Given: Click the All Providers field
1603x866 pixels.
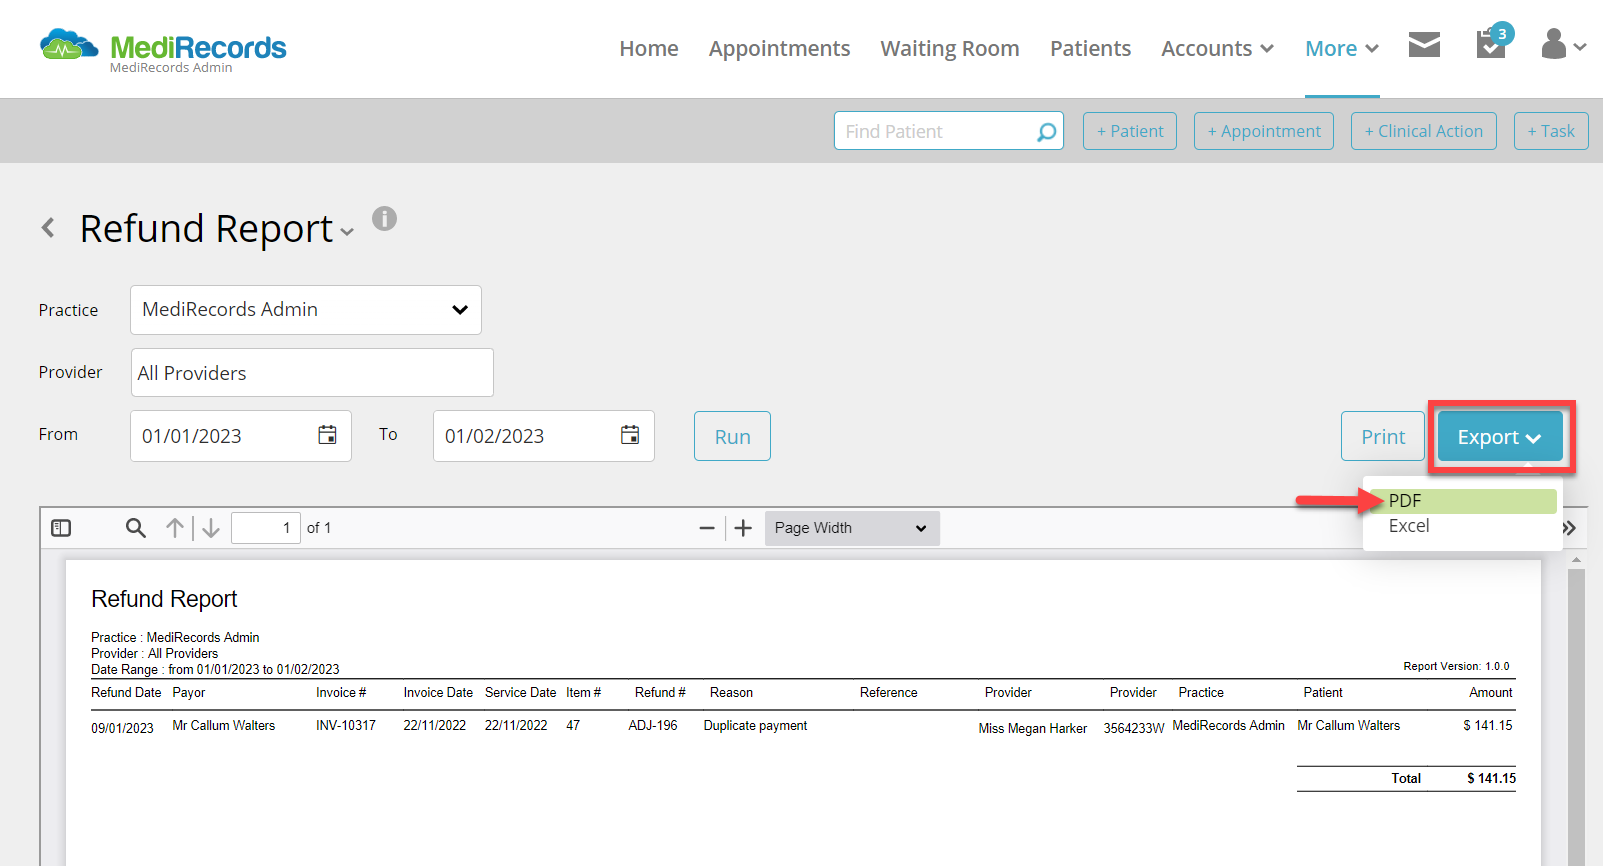Looking at the screenshot, I should coord(312,372).
